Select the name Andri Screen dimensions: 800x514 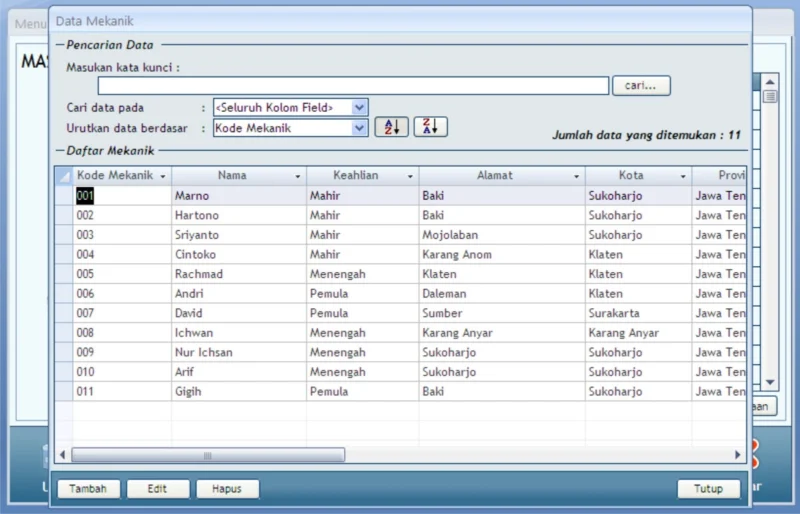click(x=189, y=293)
